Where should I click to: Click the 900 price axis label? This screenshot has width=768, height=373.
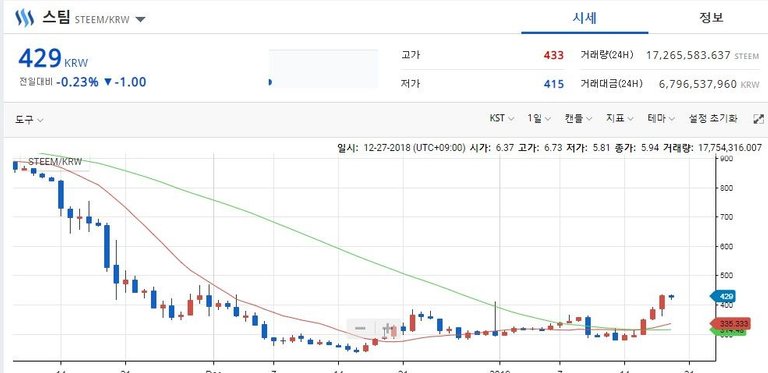(x=726, y=159)
